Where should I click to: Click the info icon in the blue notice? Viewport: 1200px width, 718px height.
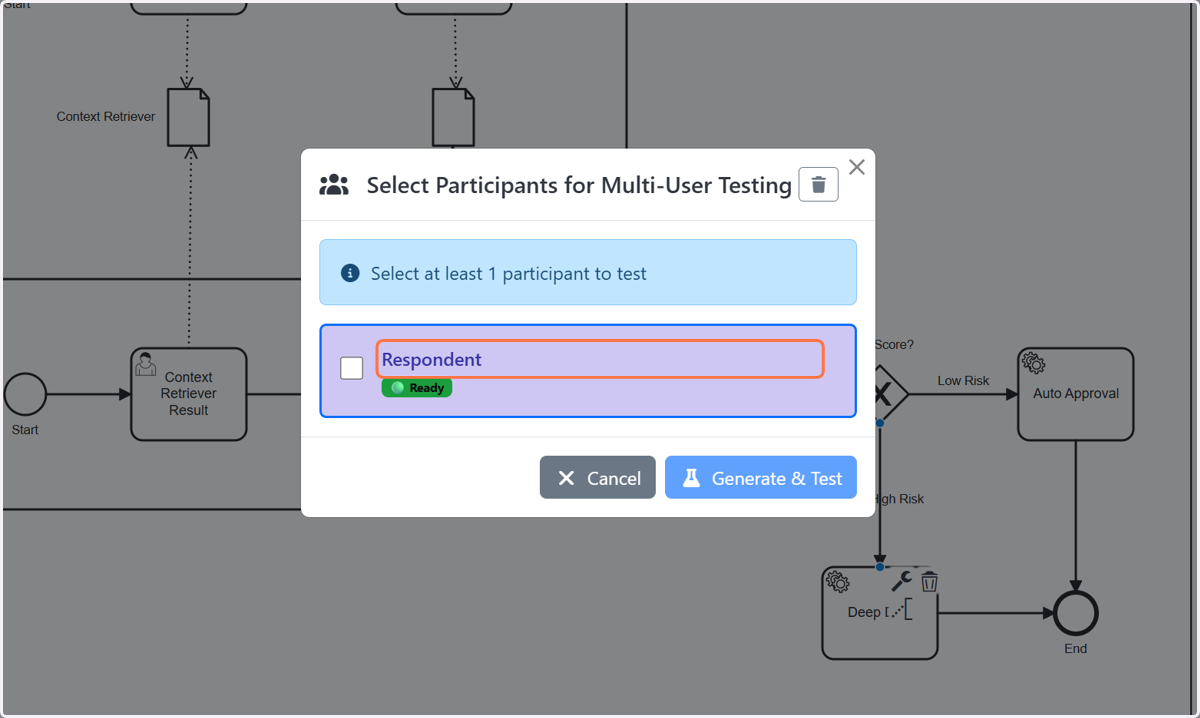[x=350, y=273]
